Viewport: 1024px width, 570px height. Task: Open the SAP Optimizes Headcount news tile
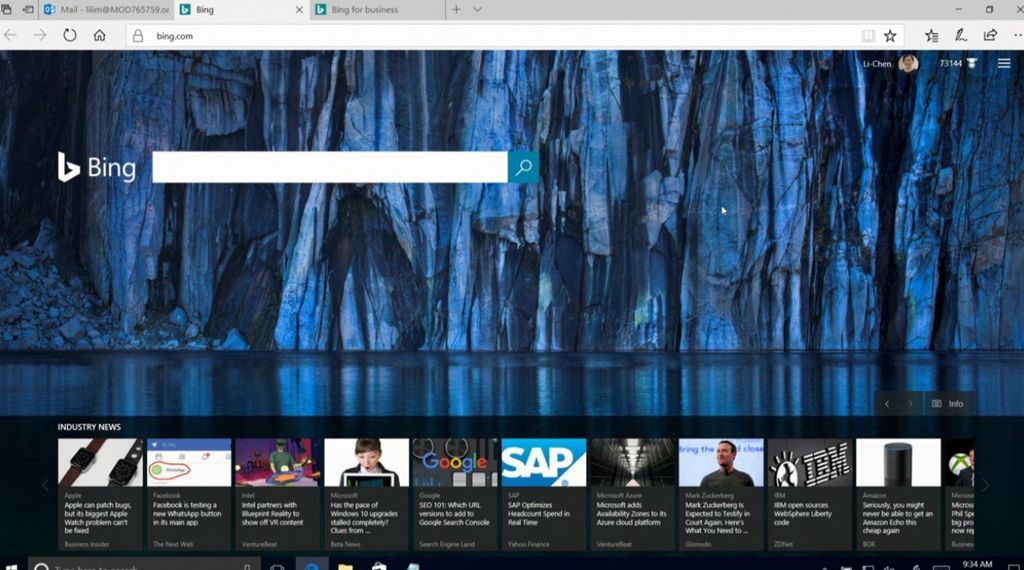543,493
